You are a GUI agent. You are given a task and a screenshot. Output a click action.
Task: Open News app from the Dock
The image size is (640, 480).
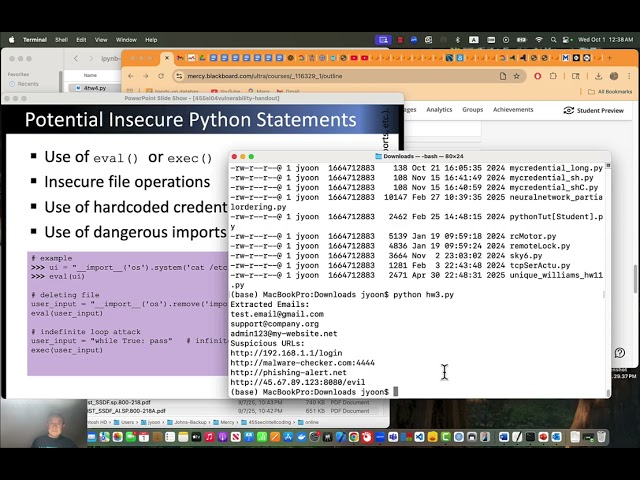tap(236, 437)
